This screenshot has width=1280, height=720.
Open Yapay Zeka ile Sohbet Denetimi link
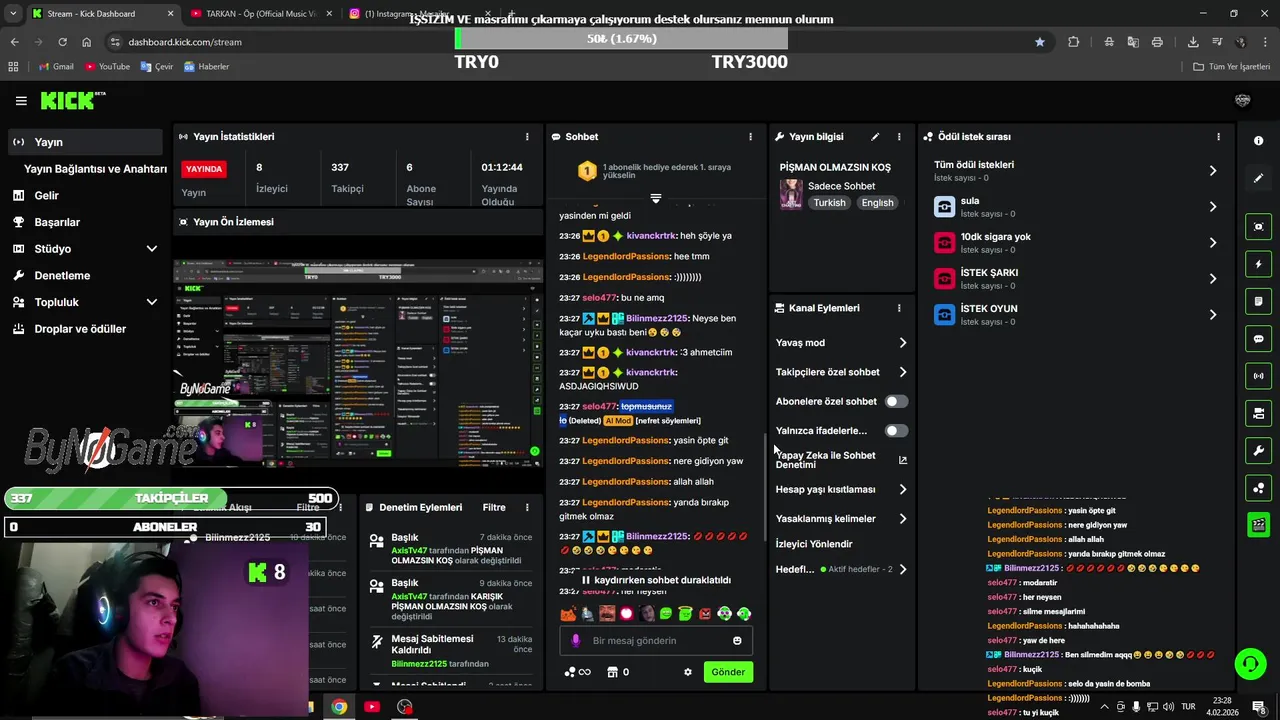click(x=841, y=460)
